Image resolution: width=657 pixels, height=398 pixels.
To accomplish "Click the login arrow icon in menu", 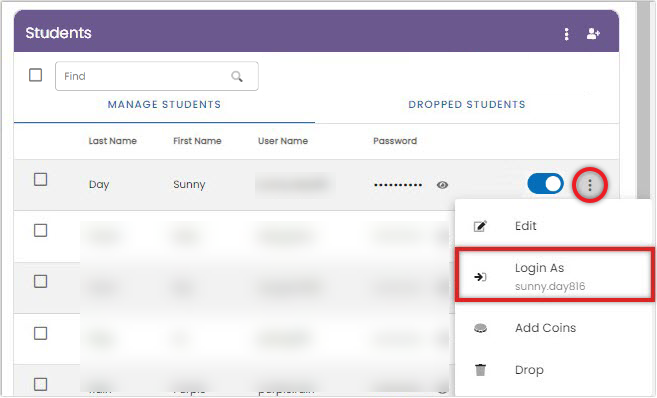I will 480,277.
